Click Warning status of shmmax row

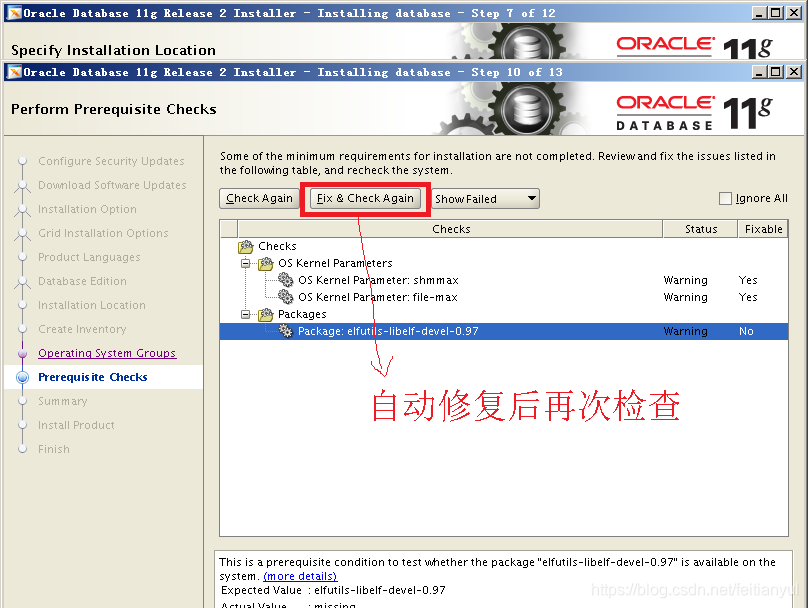685,280
